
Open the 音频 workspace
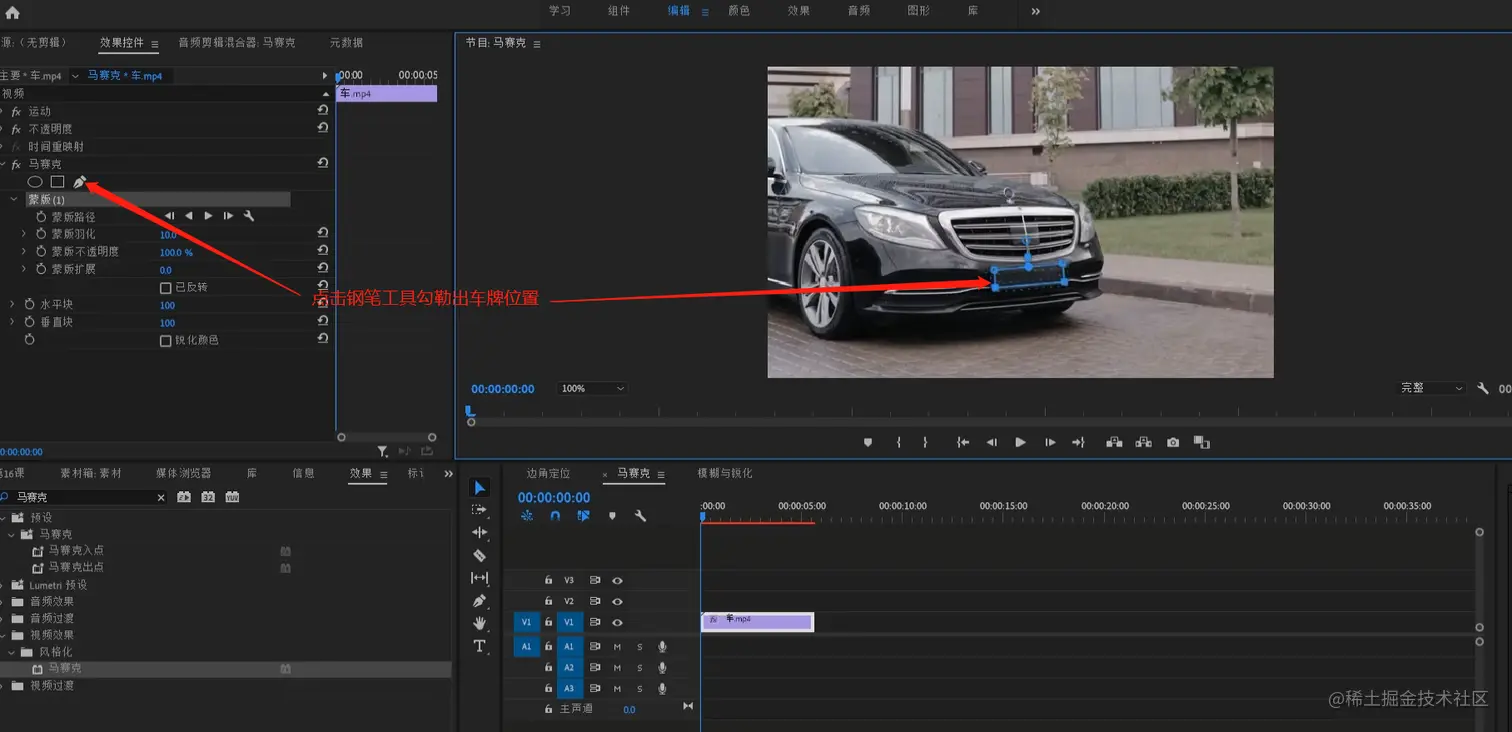(x=859, y=11)
